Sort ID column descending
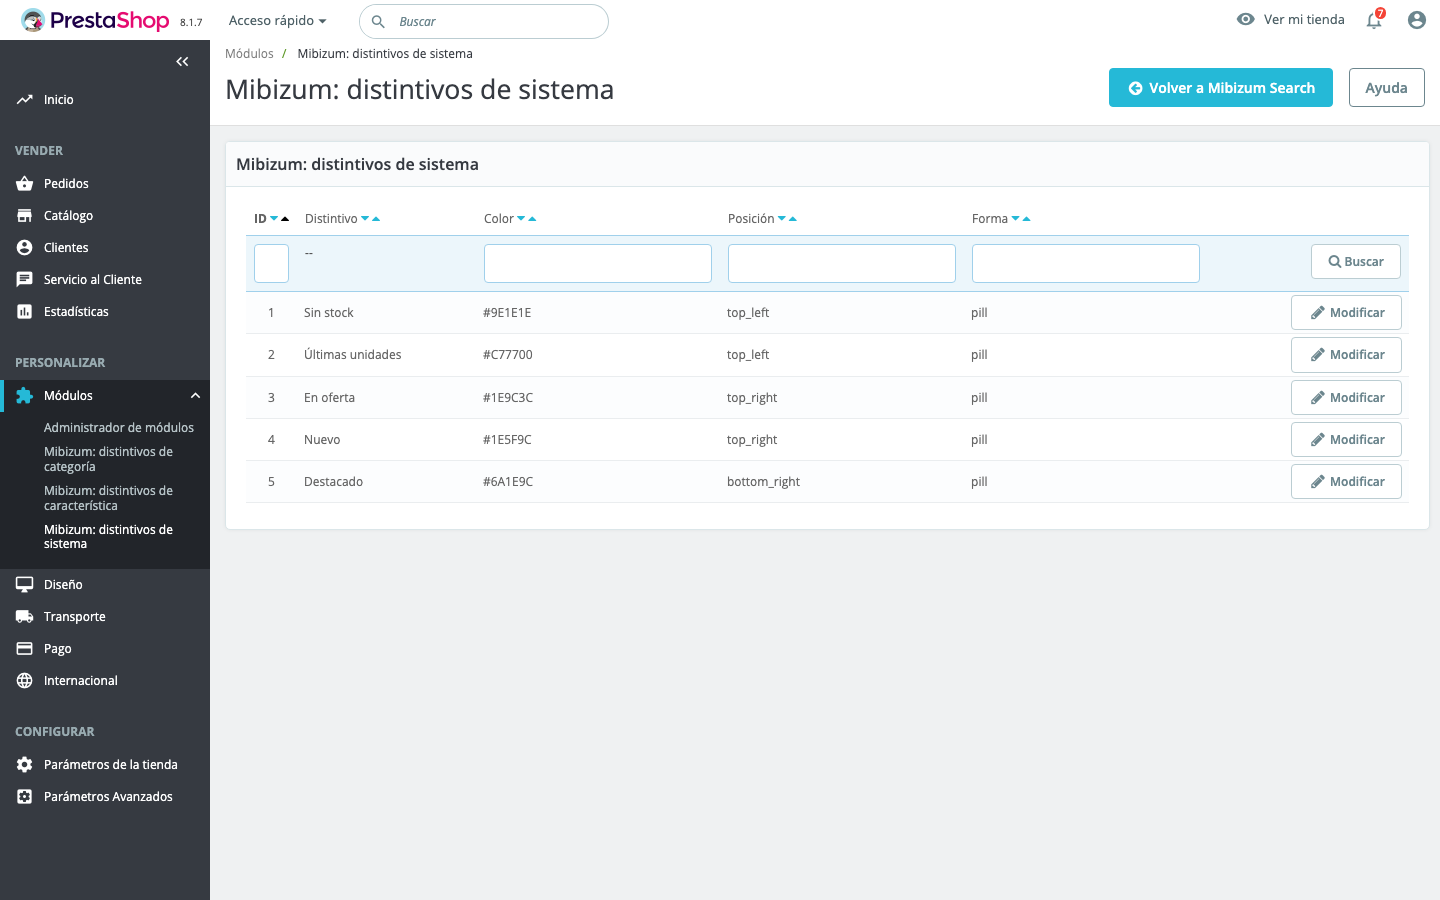Screen dimensions: 1440x900 point(274,219)
